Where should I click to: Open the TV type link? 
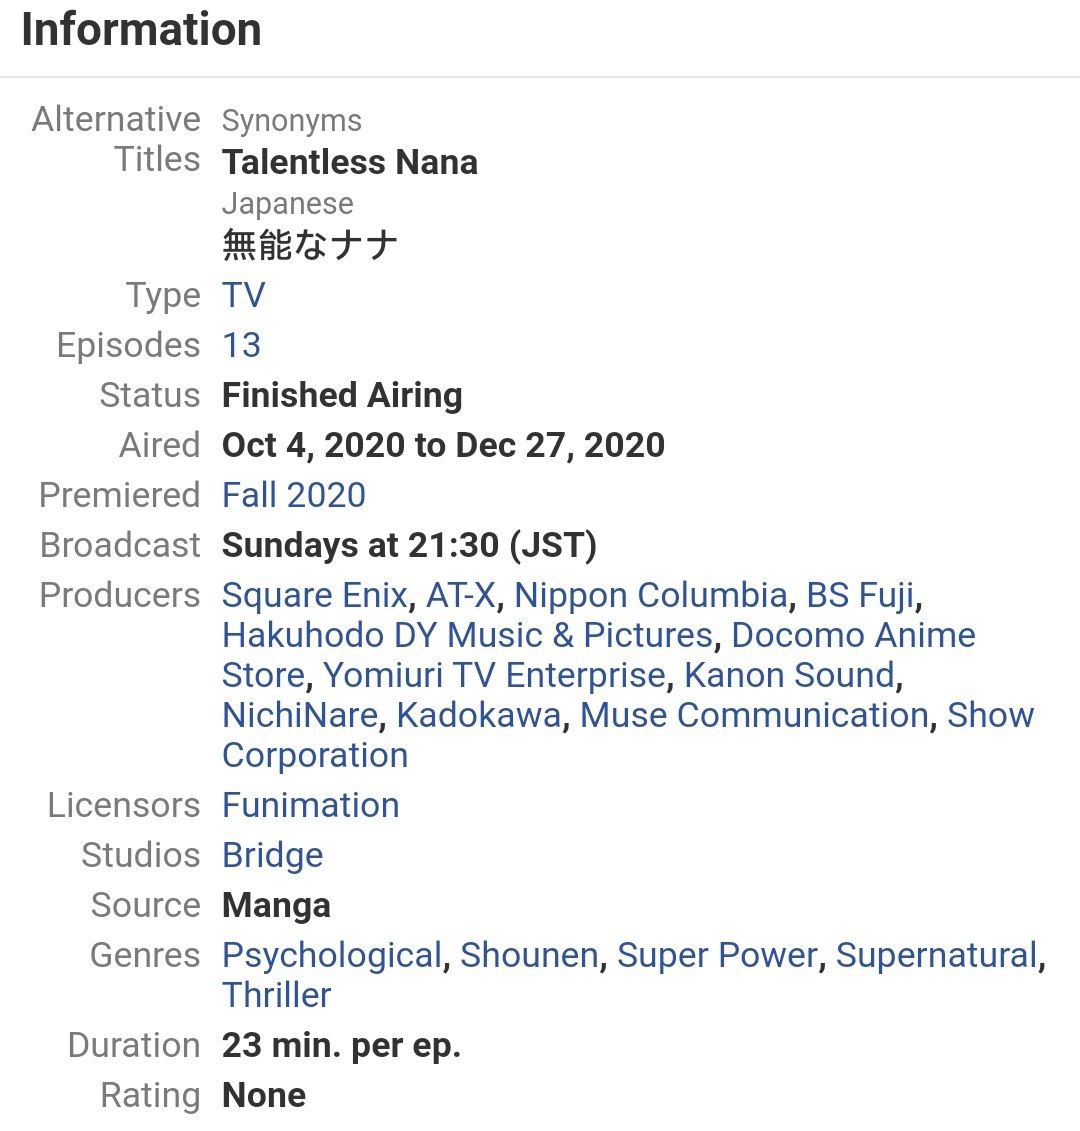coord(244,295)
